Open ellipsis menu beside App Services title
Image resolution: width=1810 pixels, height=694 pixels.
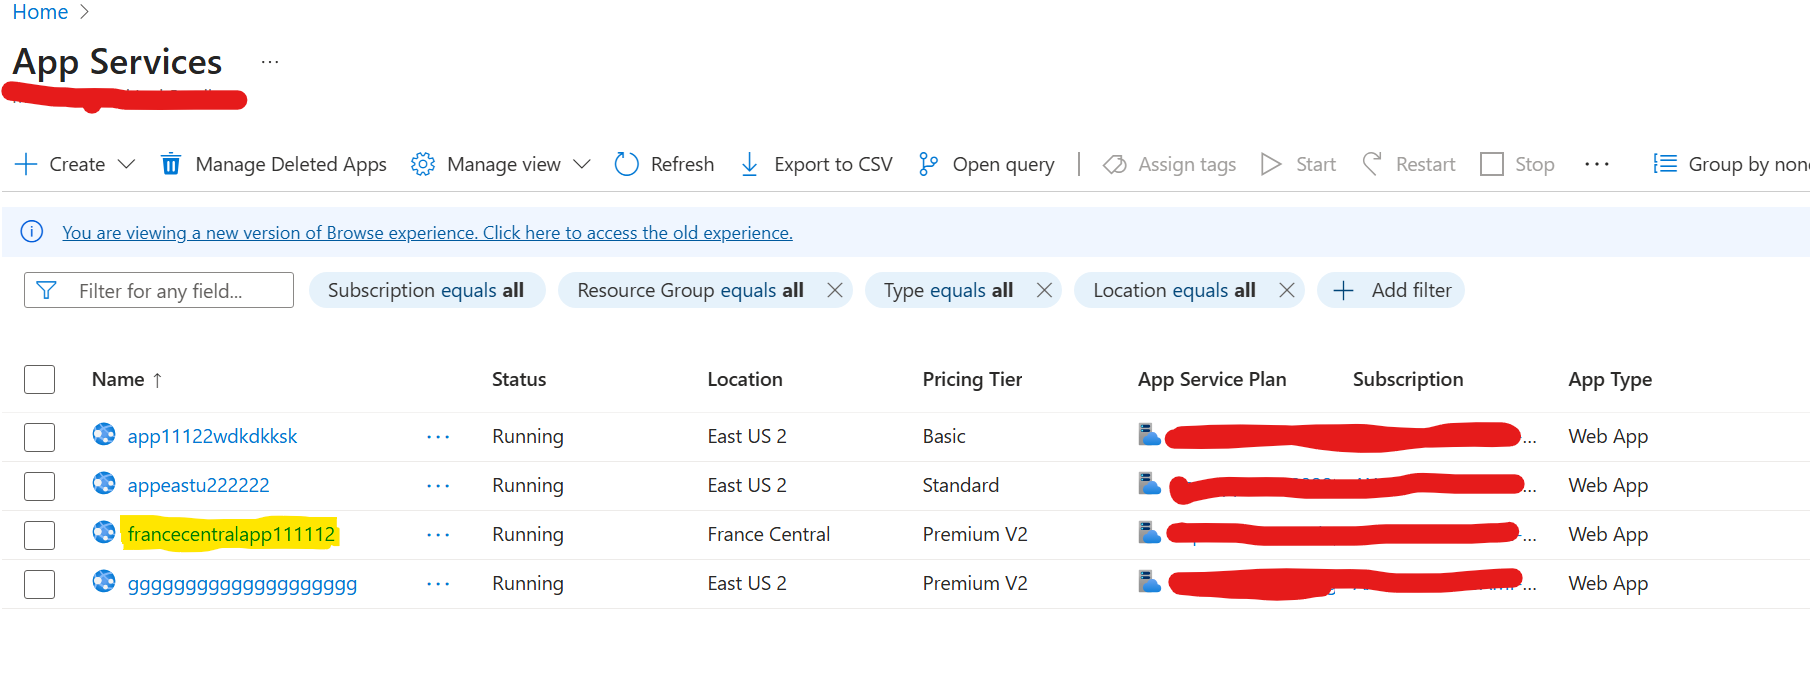(x=270, y=62)
